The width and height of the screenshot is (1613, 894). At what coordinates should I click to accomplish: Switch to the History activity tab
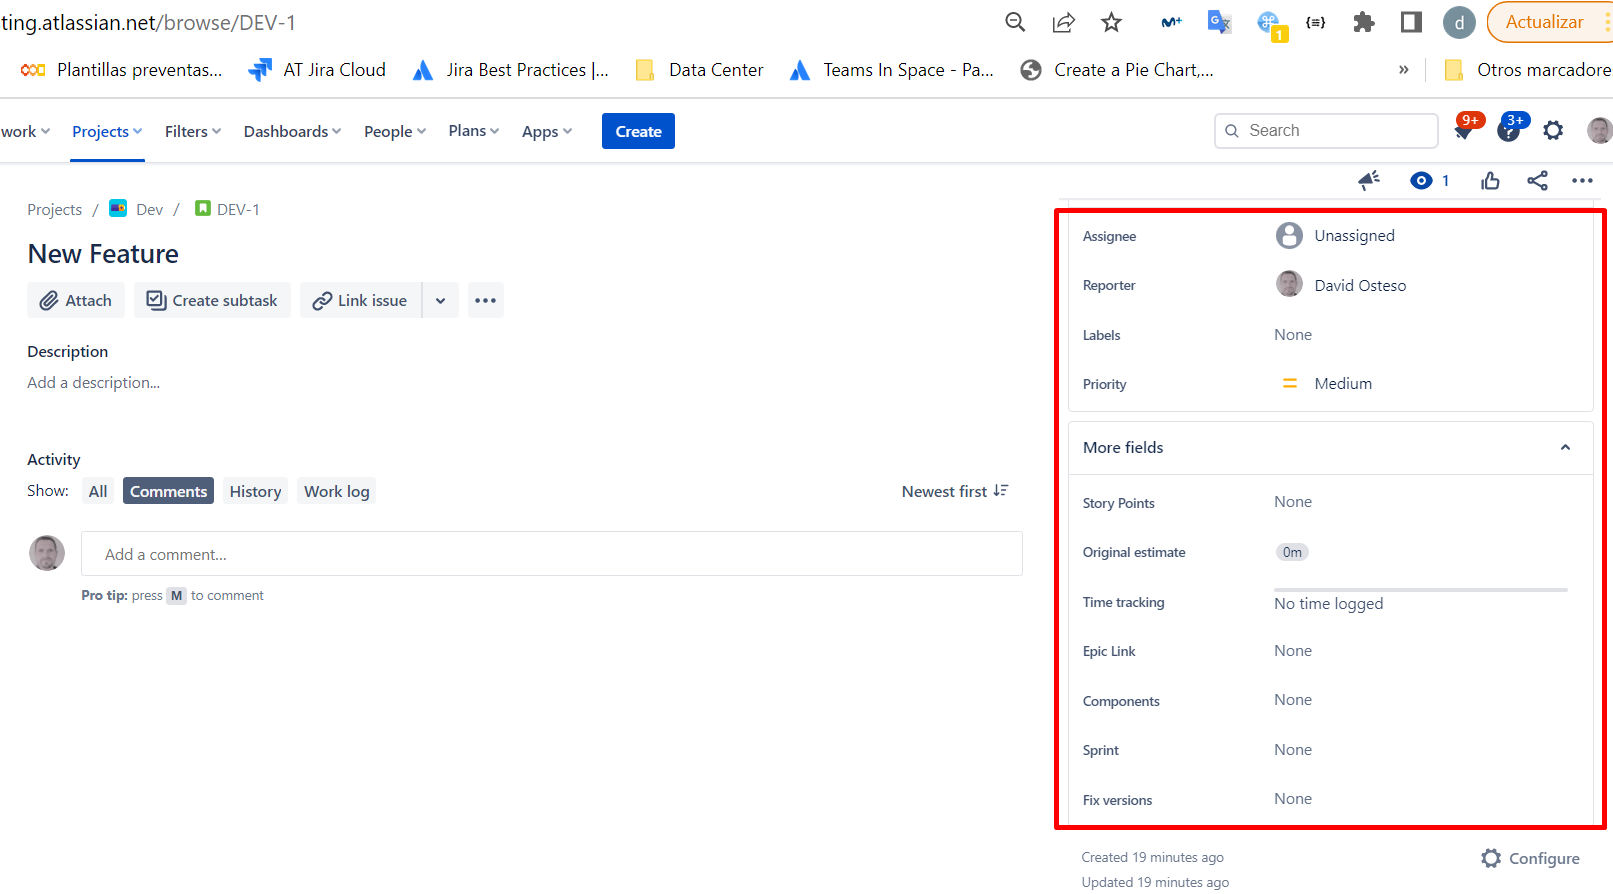click(x=255, y=491)
